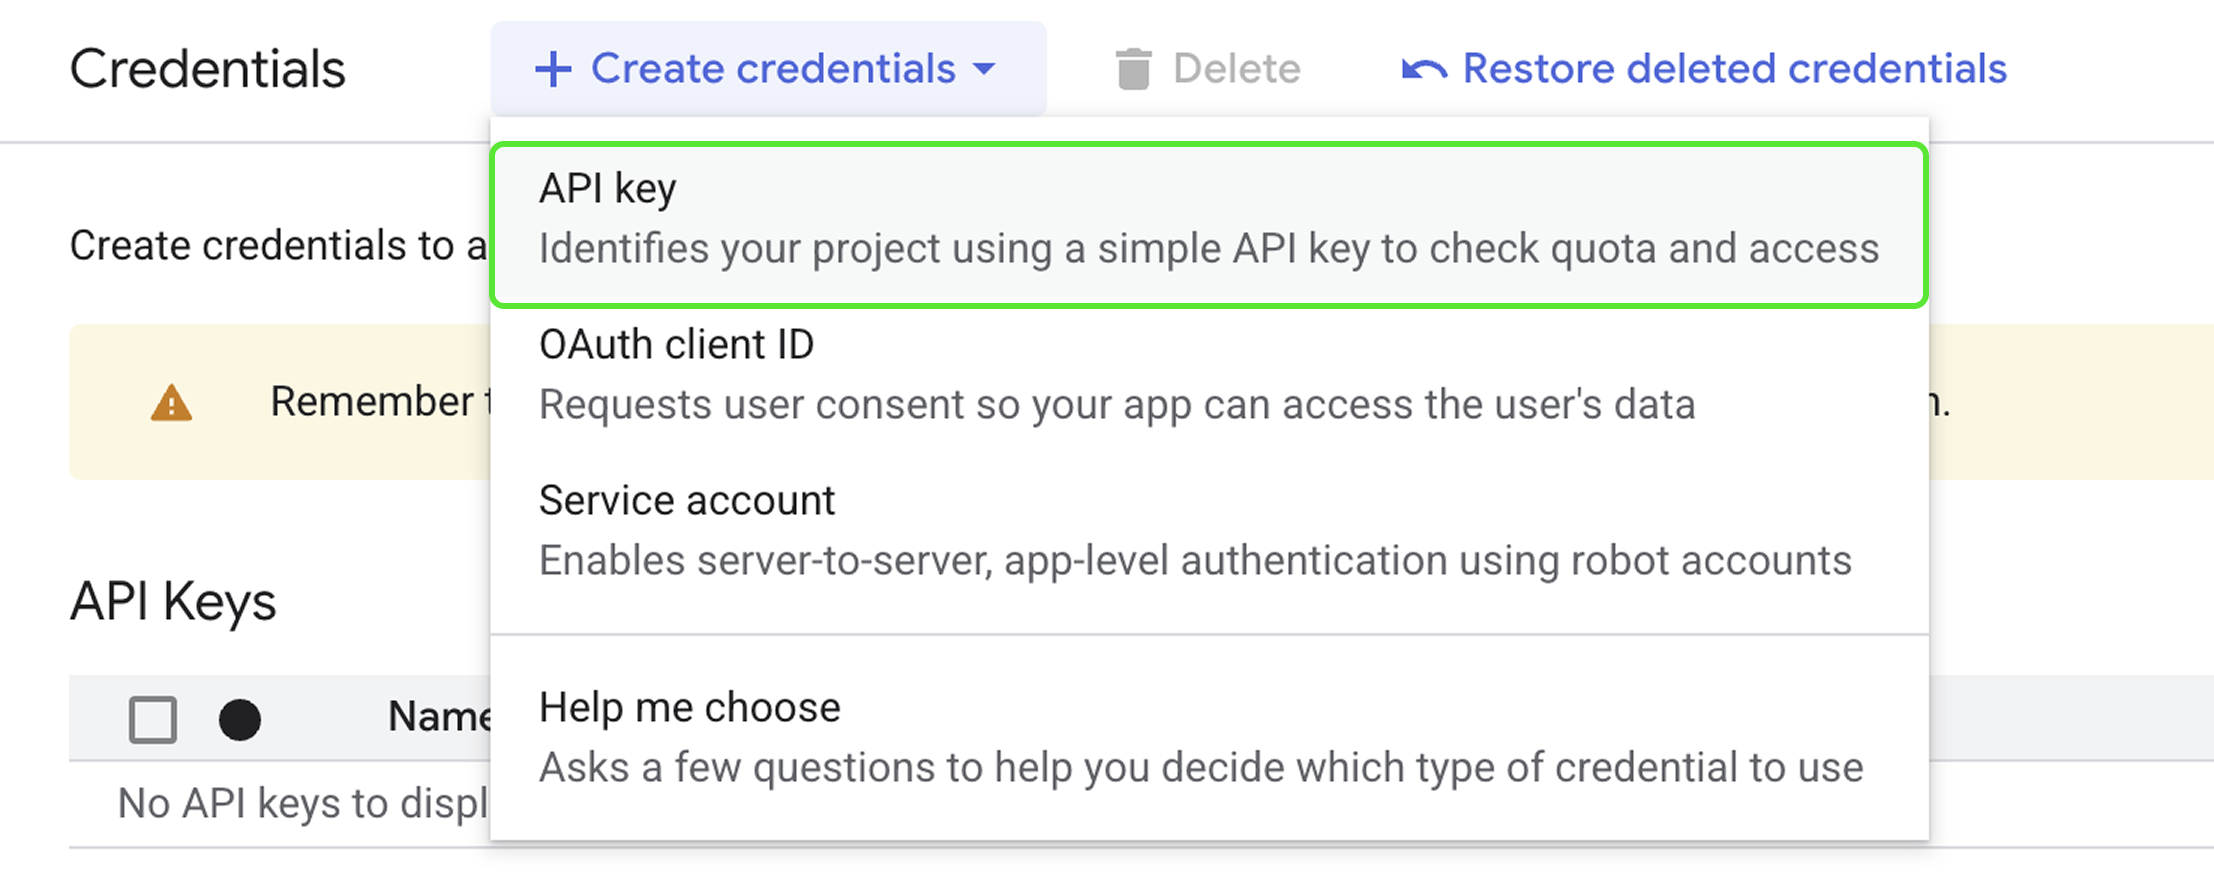Click the 'Create credentials to a' description text
The image size is (2214, 885).
277,246
